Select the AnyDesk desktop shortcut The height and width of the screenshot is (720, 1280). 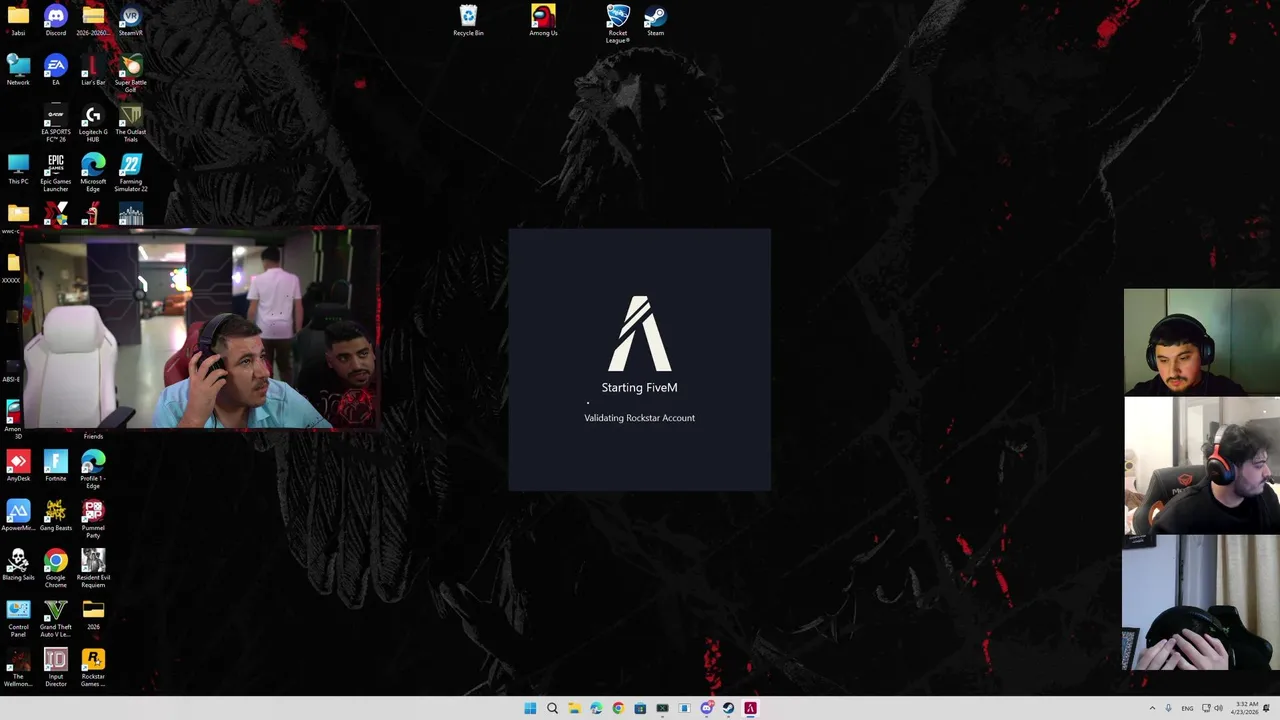click(x=18, y=466)
